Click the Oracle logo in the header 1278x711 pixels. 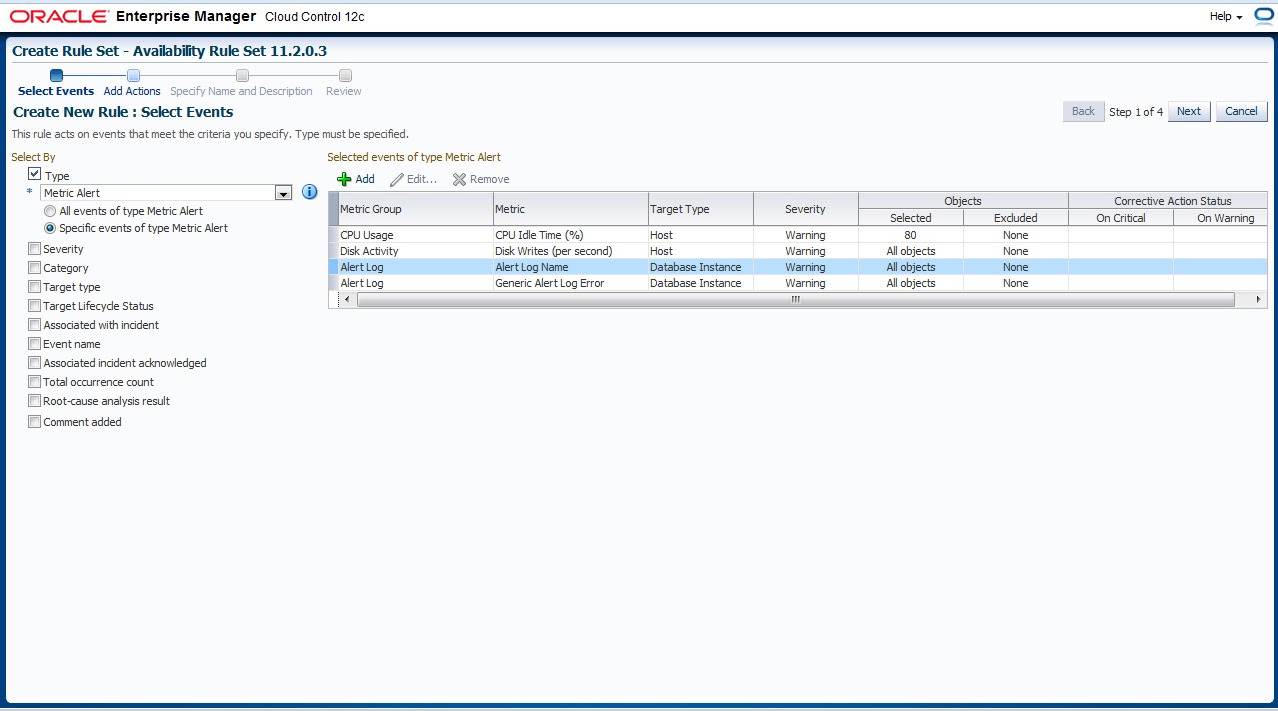[59, 16]
